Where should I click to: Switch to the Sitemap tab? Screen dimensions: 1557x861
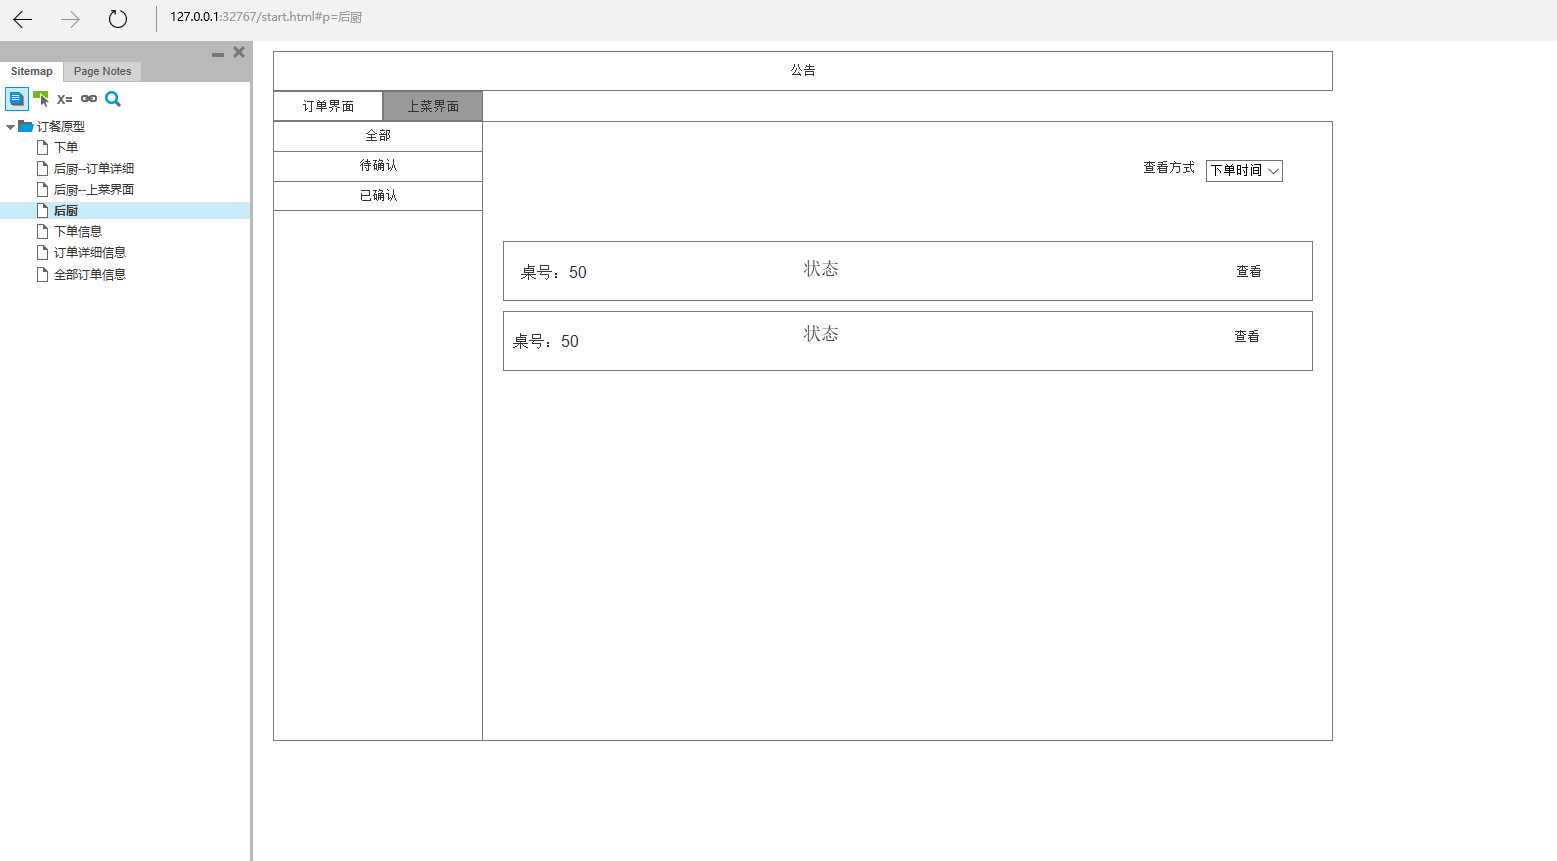[x=32, y=71]
